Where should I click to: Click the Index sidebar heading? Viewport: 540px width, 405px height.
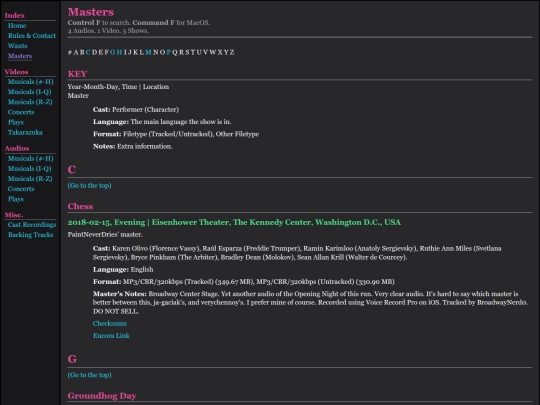(14, 15)
